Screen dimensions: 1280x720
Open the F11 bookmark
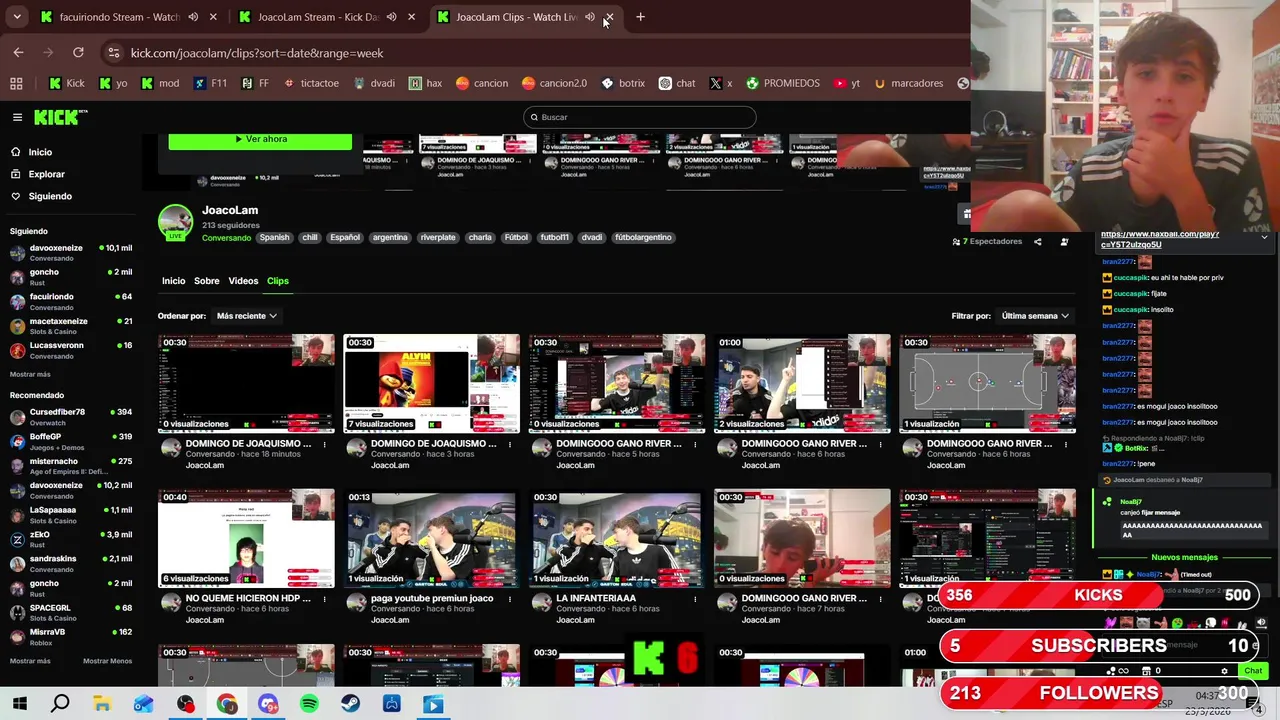pyautogui.click(x=211, y=83)
